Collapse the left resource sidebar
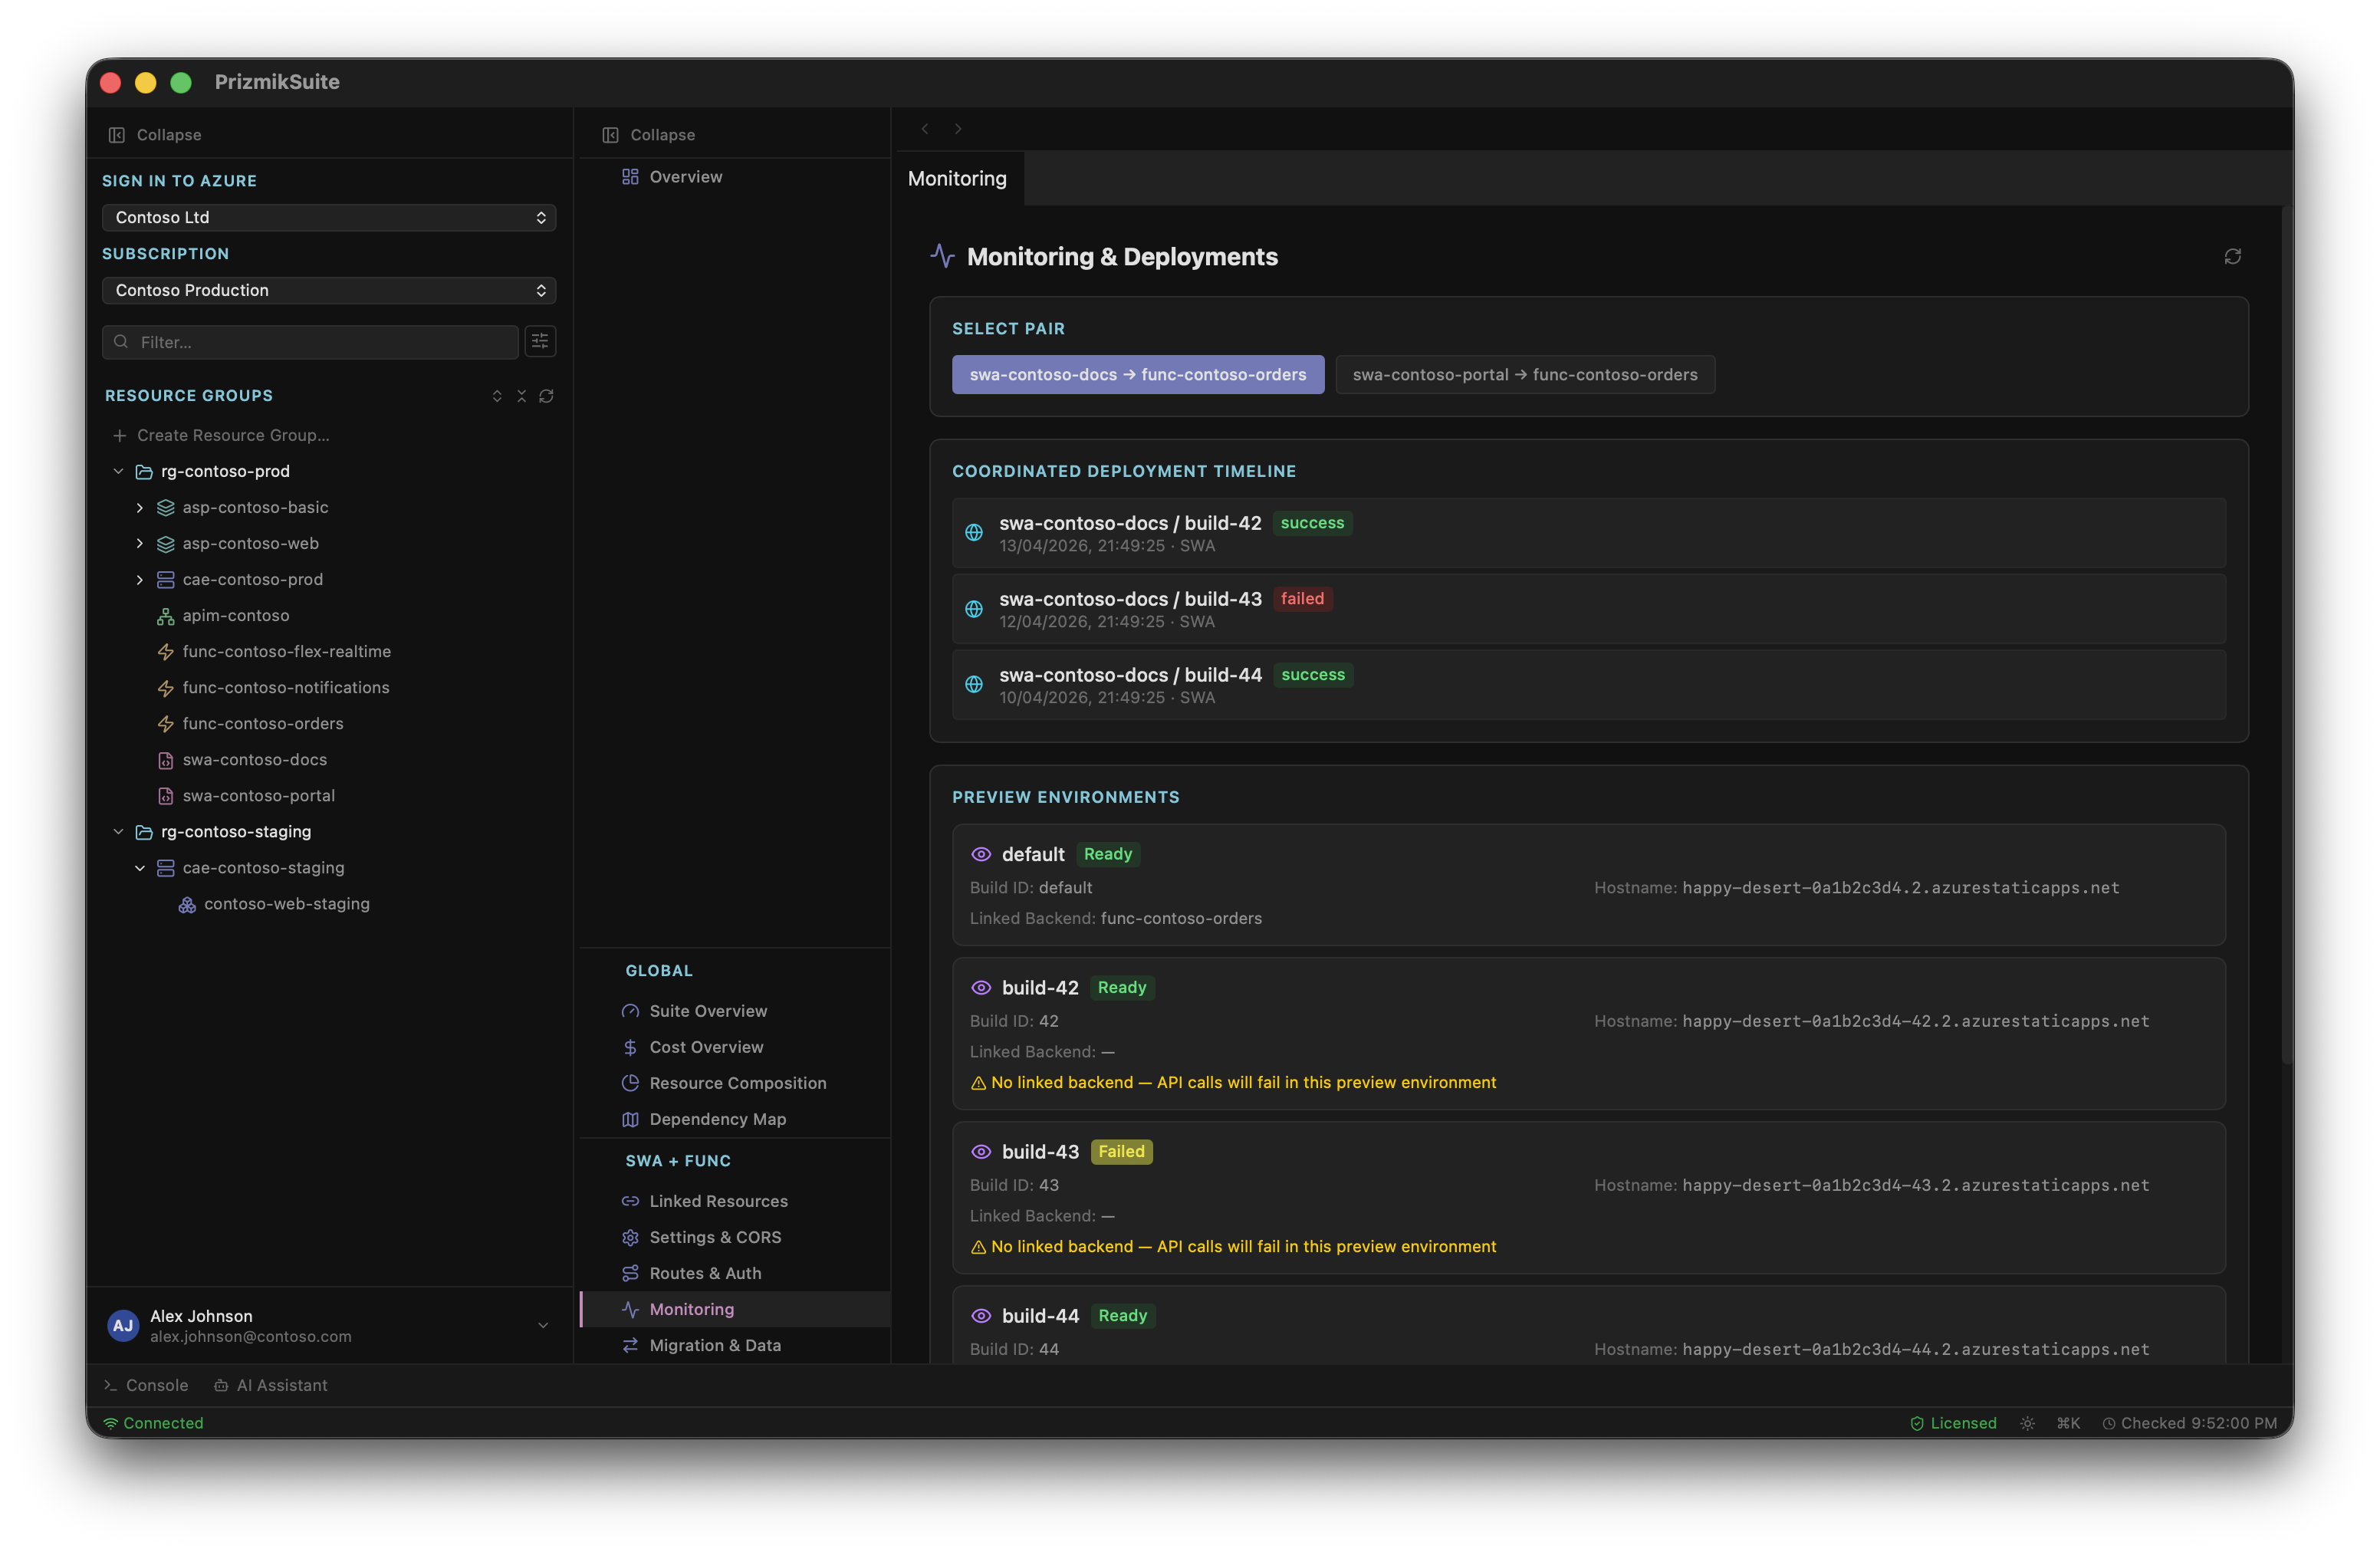 [155, 135]
